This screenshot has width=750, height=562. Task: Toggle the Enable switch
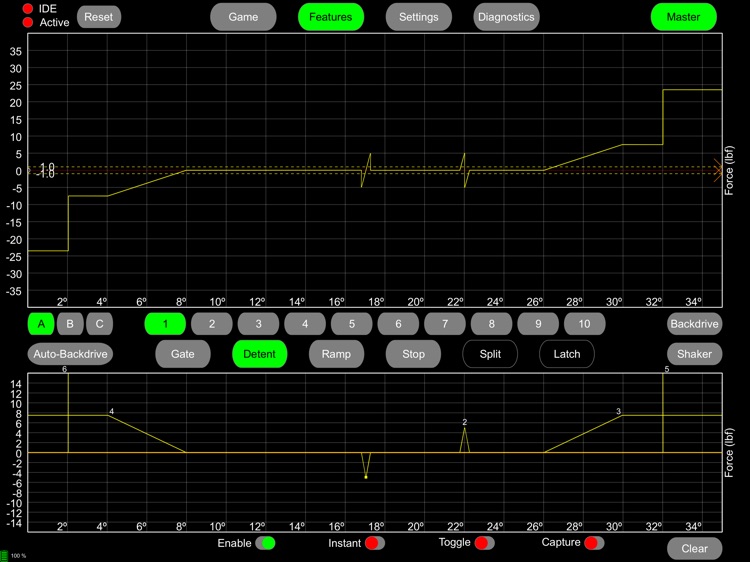pyautogui.click(x=265, y=543)
